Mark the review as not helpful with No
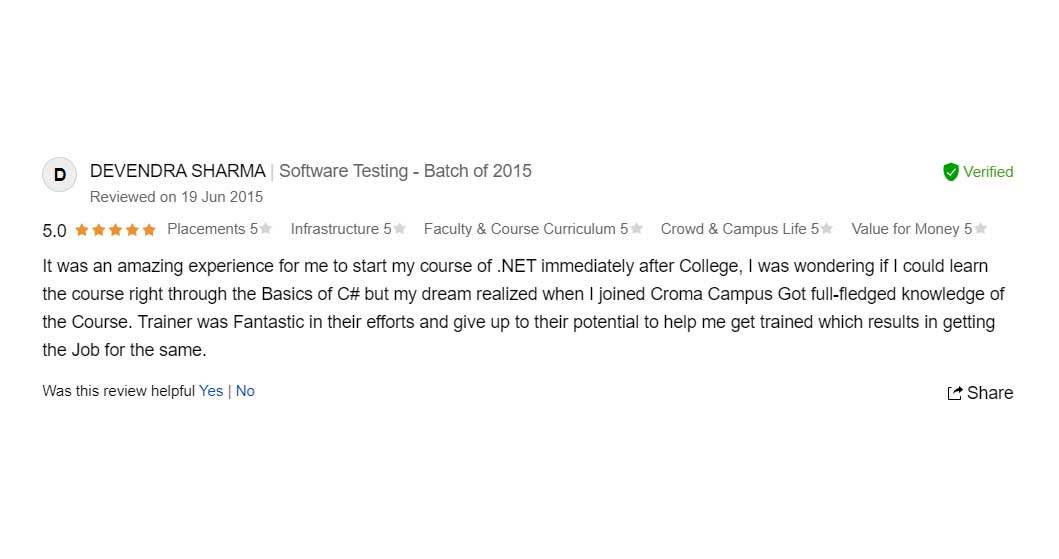1059x559 pixels. (x=245, y=391)
